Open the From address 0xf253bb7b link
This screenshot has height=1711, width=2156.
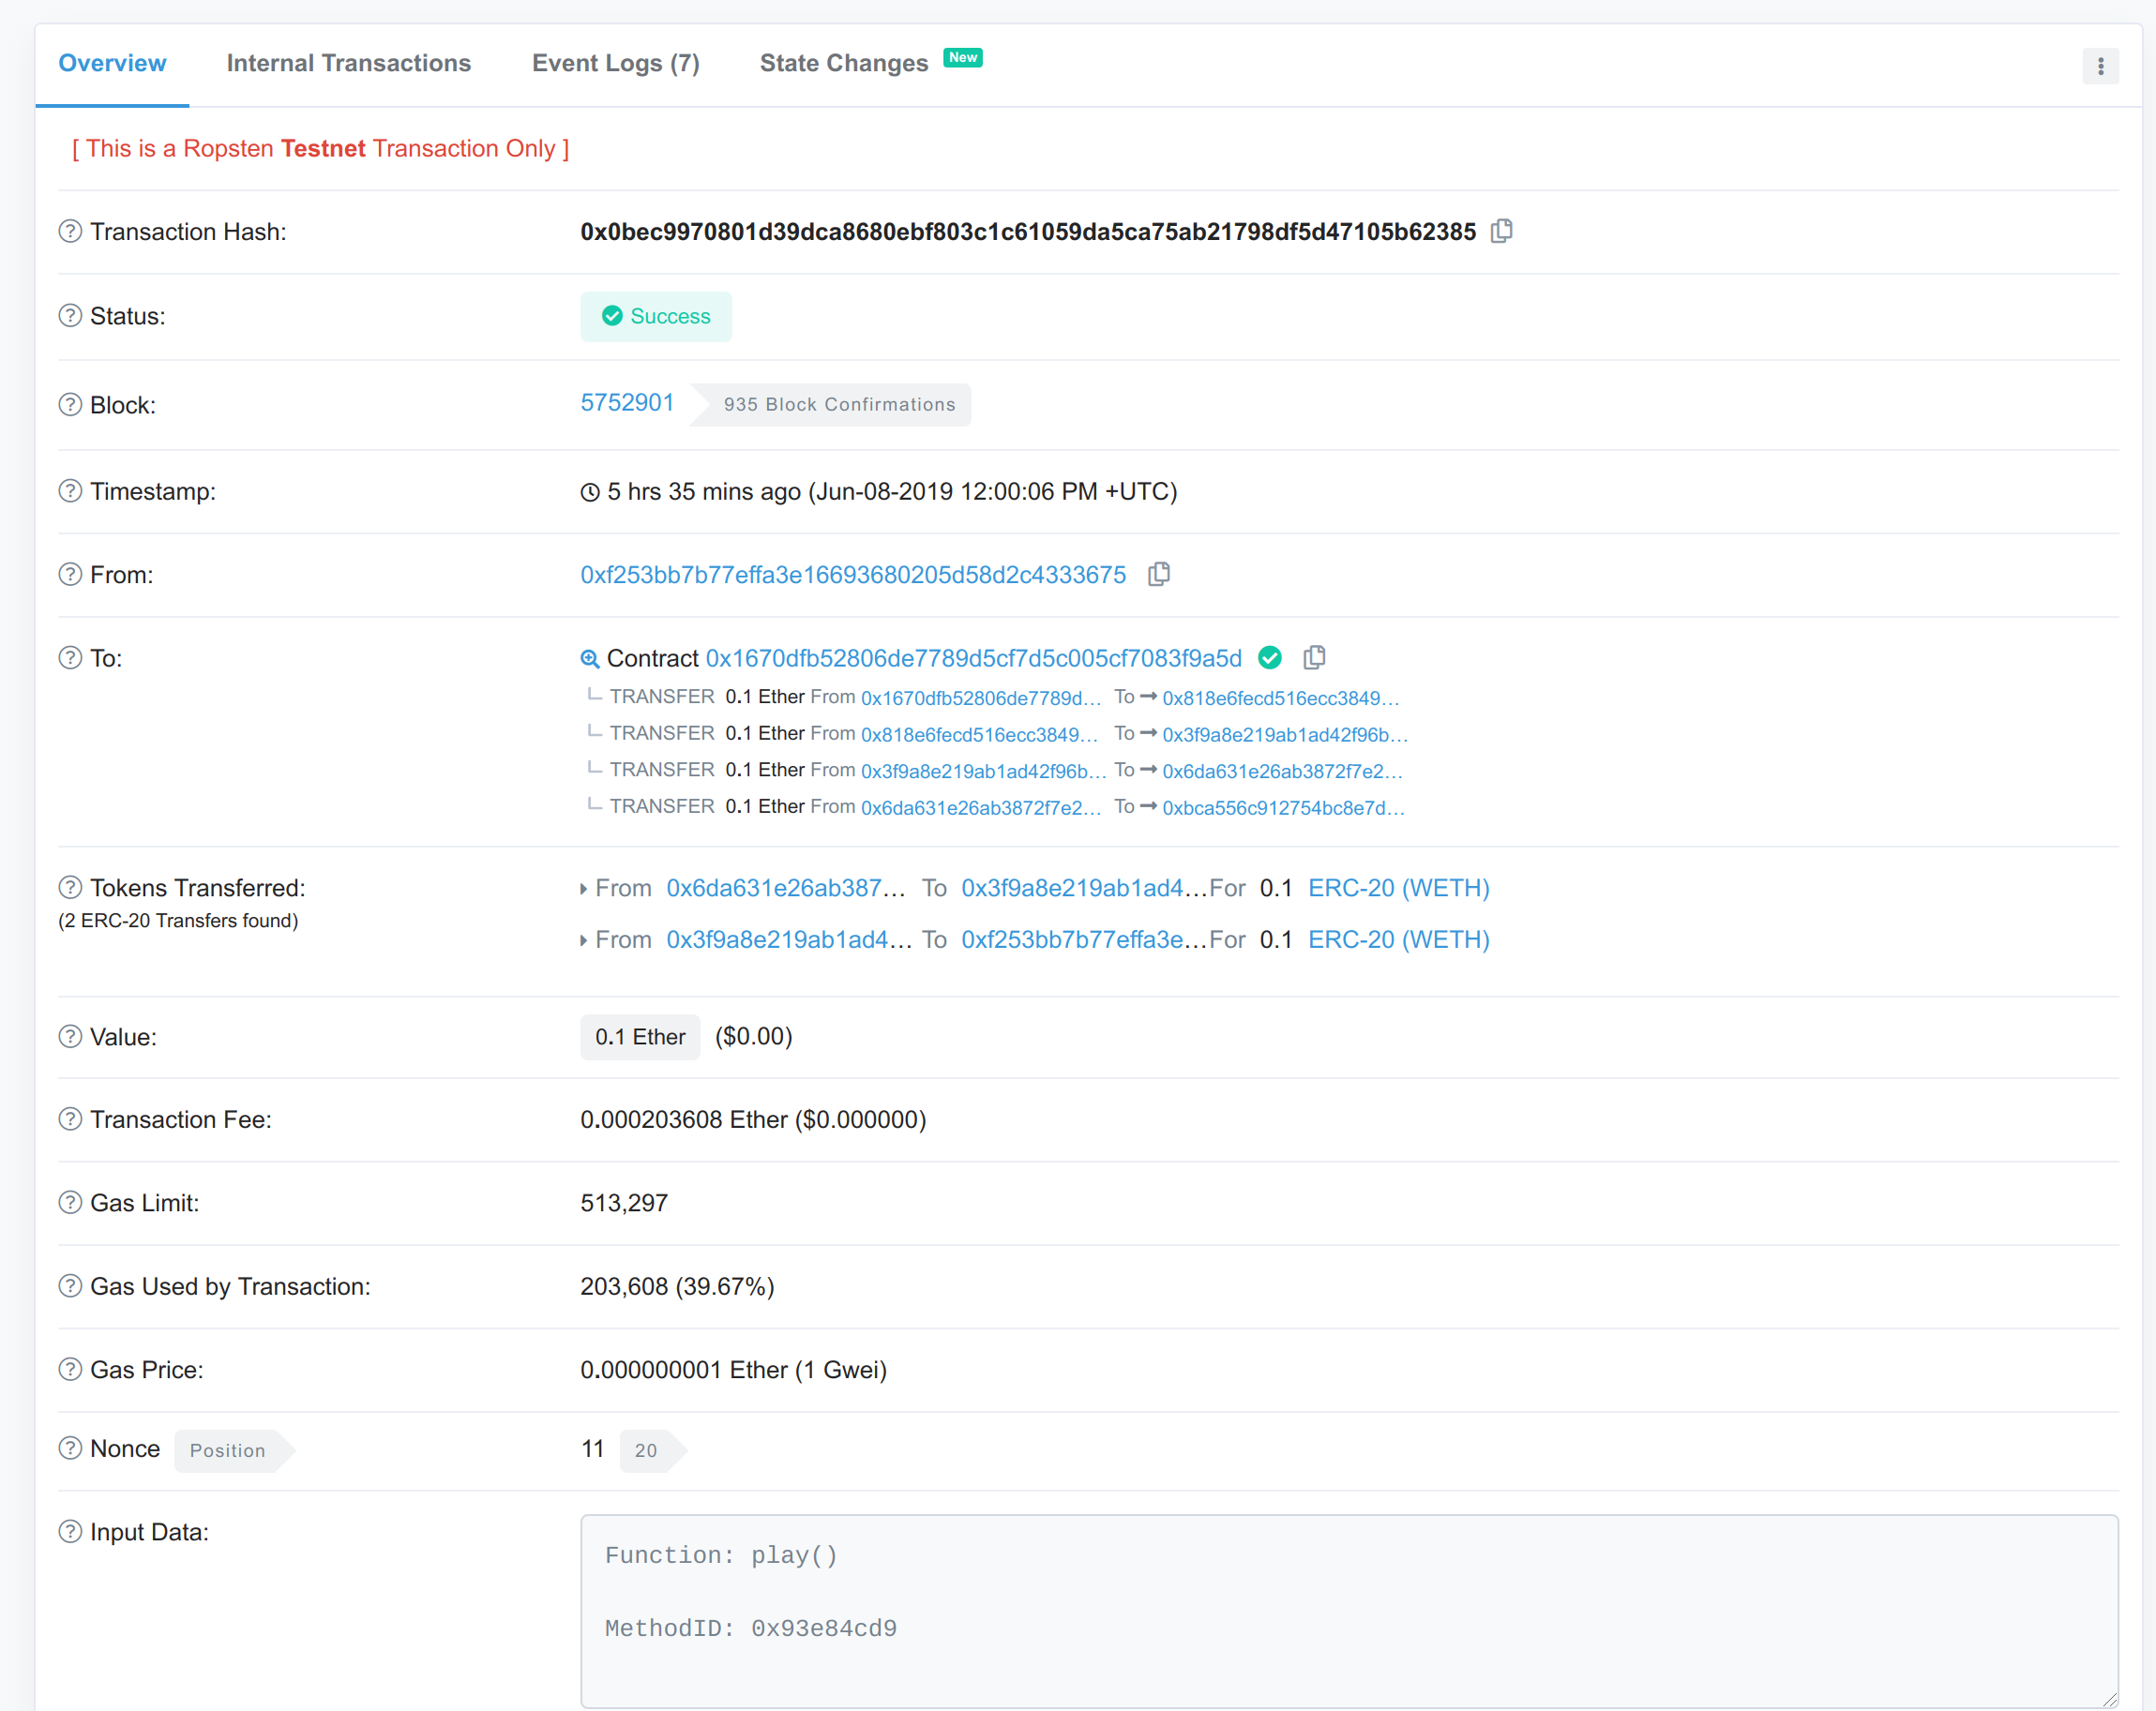[852, 575]
